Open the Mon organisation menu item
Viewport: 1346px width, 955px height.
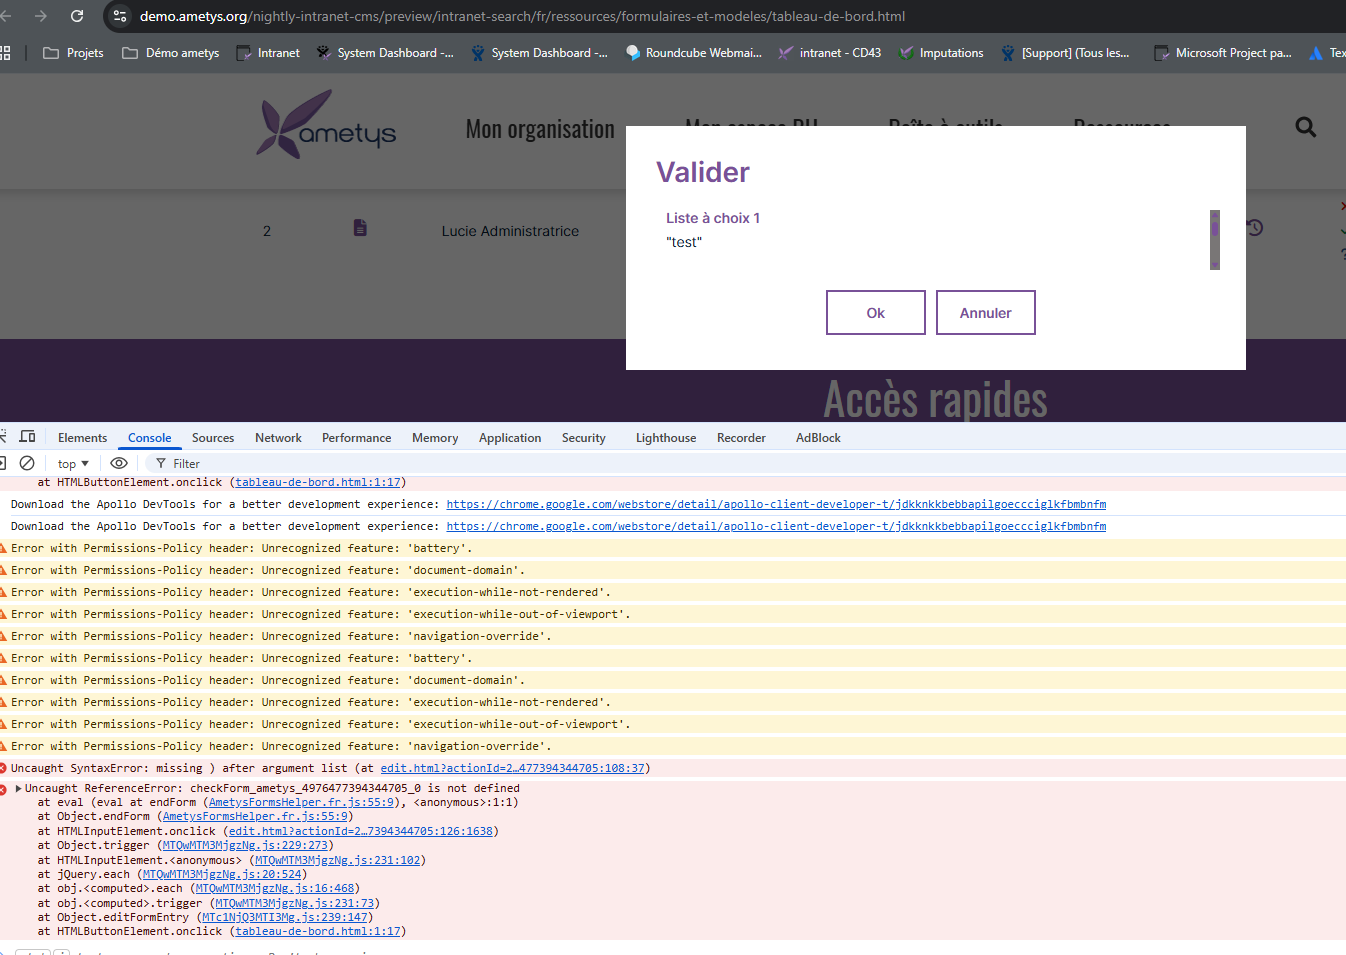click(x=540, y=130)
